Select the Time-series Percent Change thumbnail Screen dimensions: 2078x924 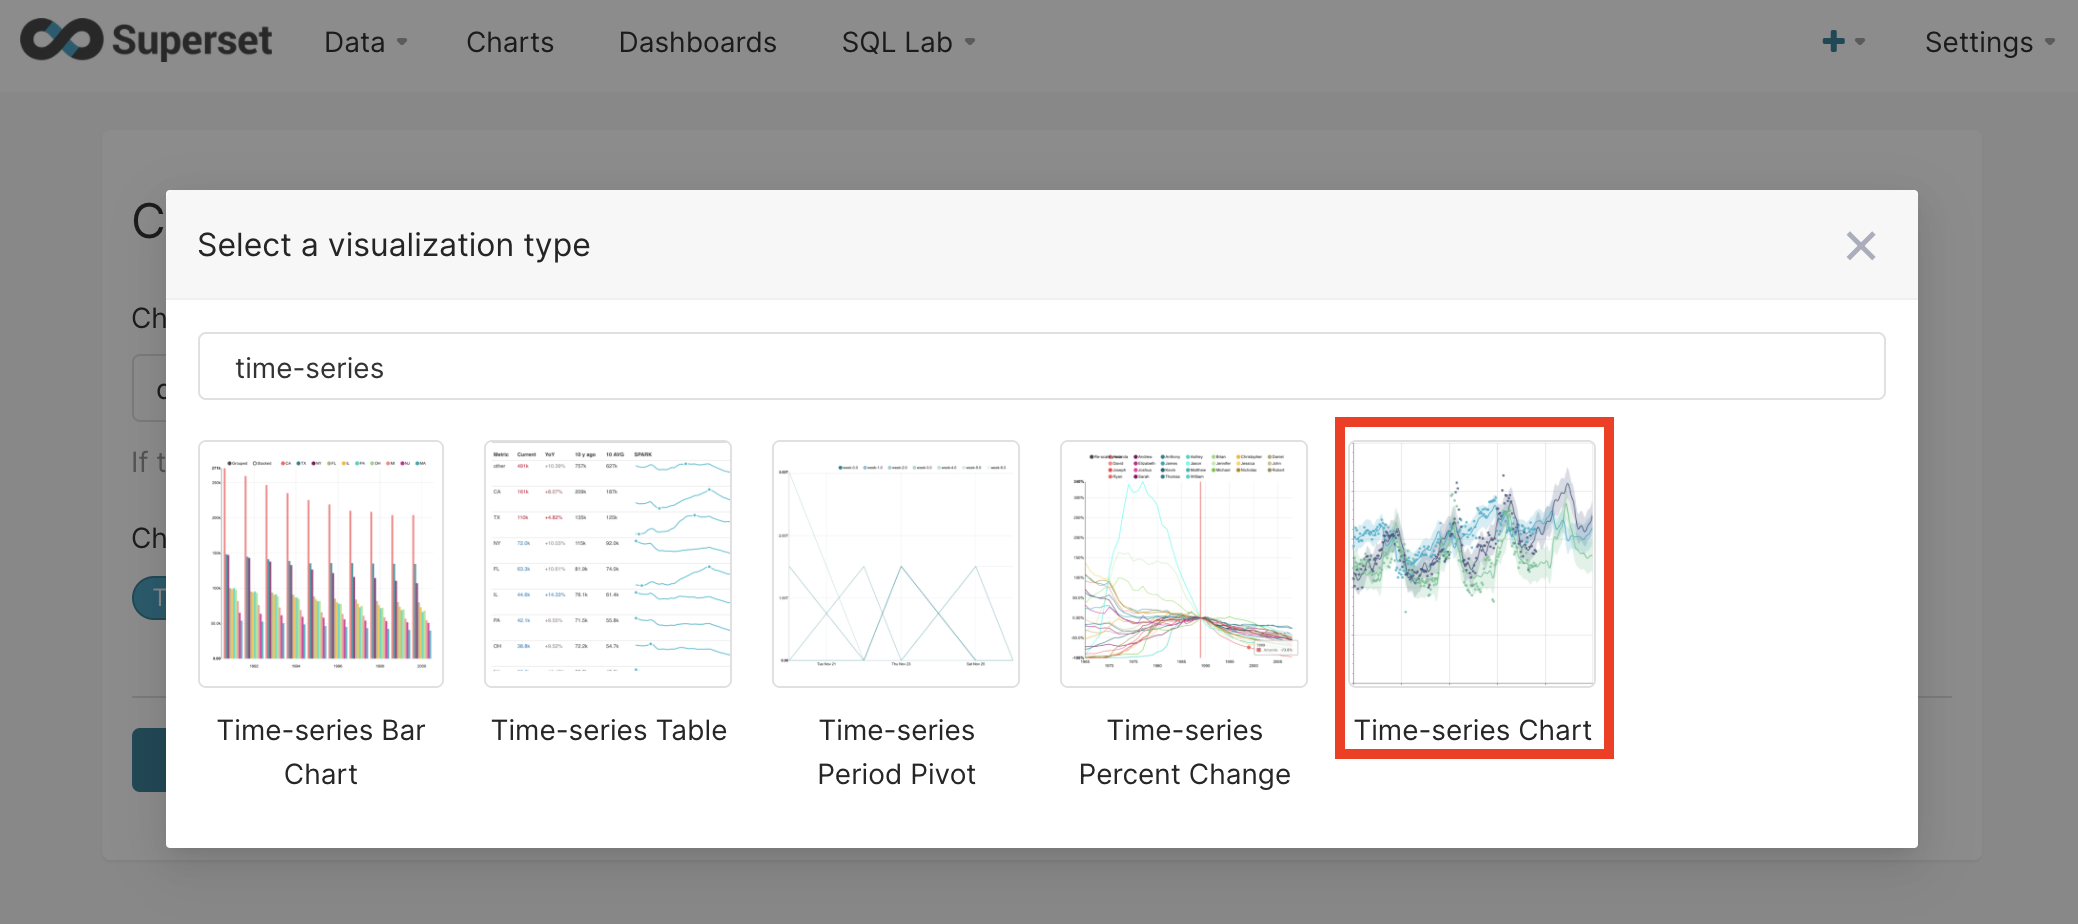[1184, 564]
